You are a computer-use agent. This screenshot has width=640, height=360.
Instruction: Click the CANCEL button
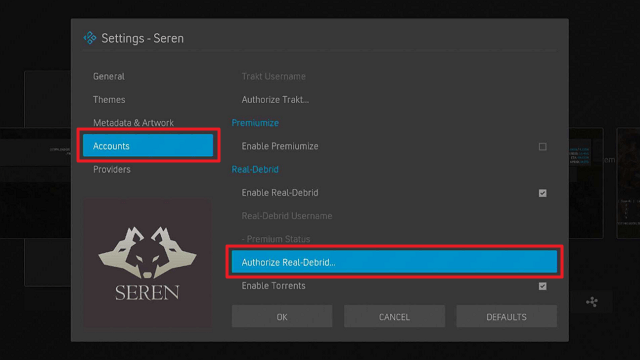click(394, 316)
